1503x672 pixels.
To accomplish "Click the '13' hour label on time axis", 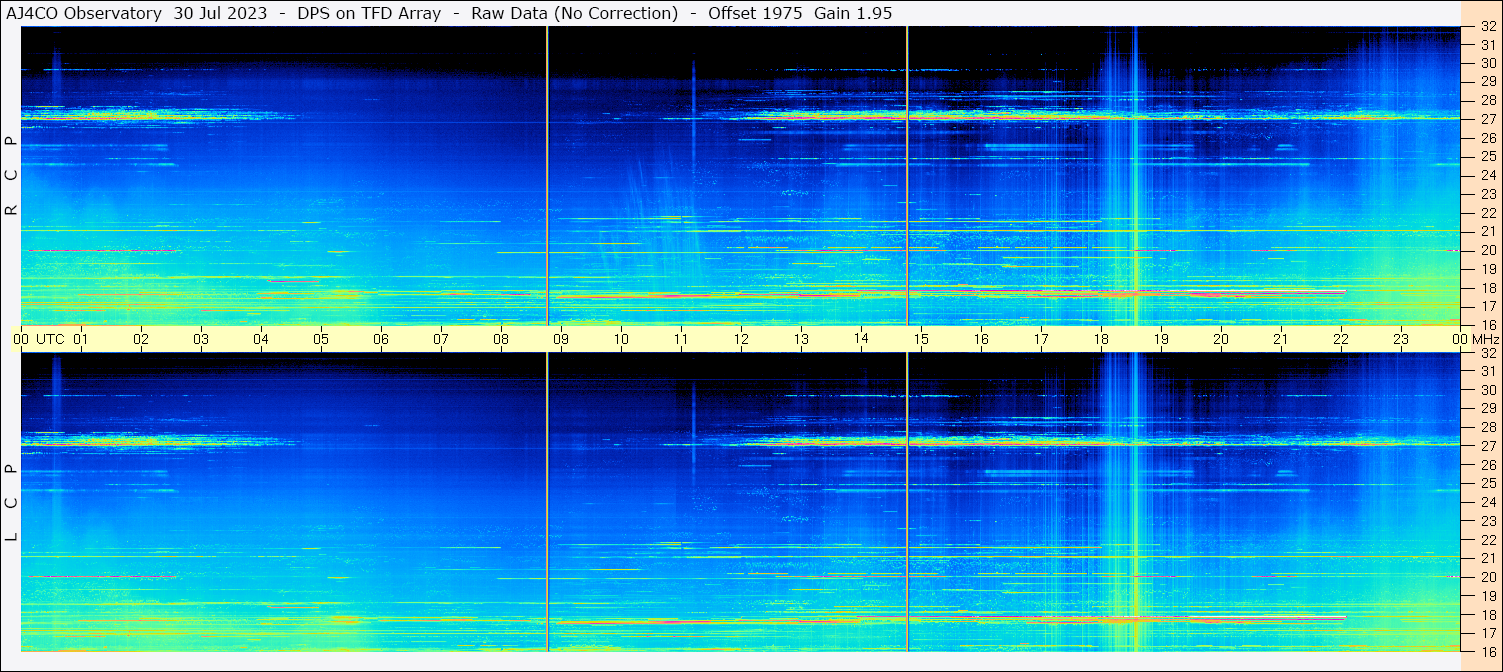I will (801, 339).
